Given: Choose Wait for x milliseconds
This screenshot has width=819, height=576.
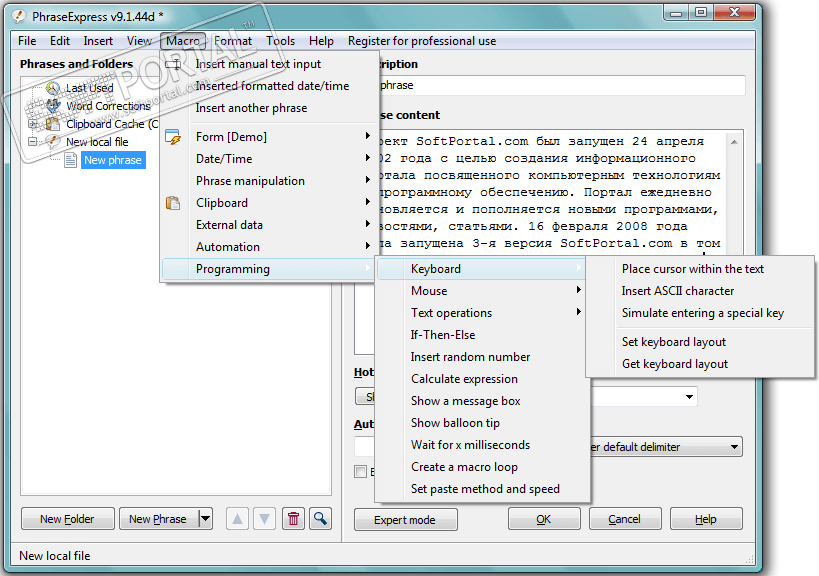Looking at the screenshot, I should click(x=482, y=445).
